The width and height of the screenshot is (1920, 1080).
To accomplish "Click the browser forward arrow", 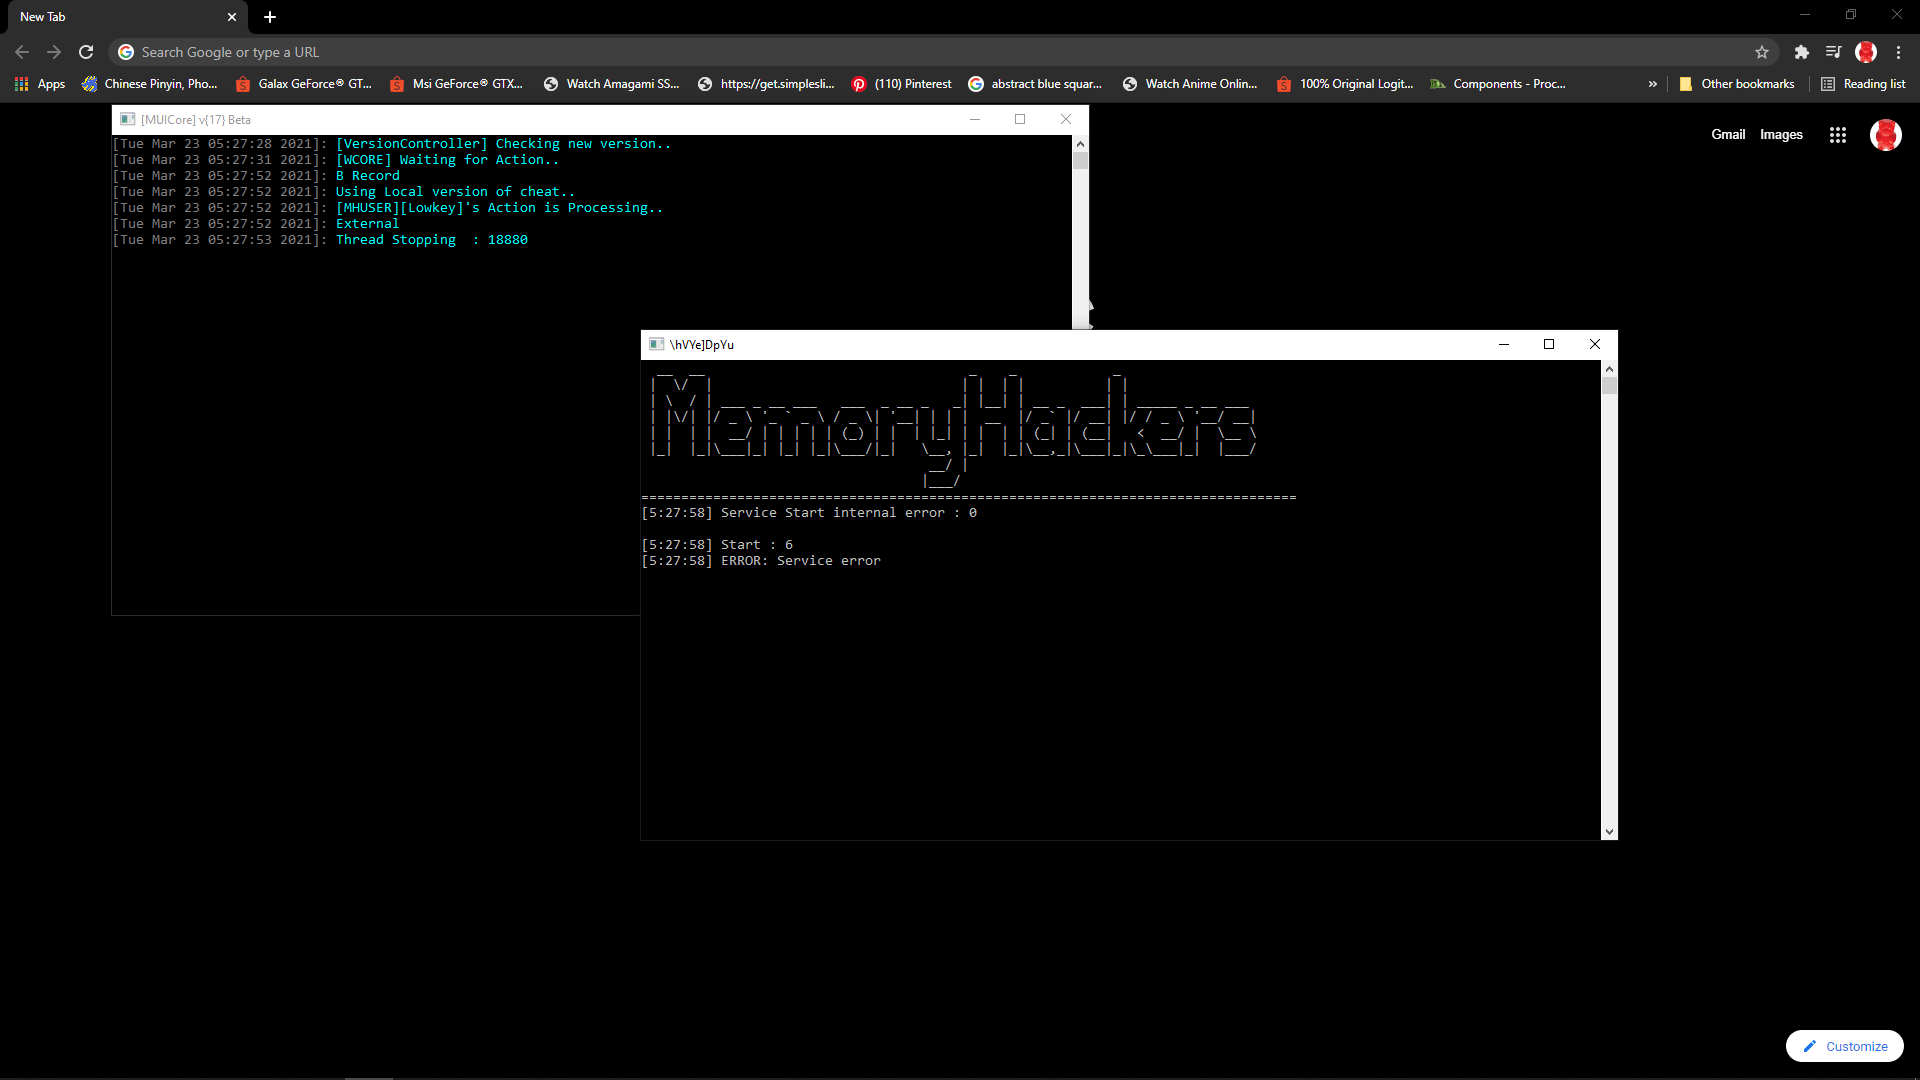I will click(x=54, y=52).
